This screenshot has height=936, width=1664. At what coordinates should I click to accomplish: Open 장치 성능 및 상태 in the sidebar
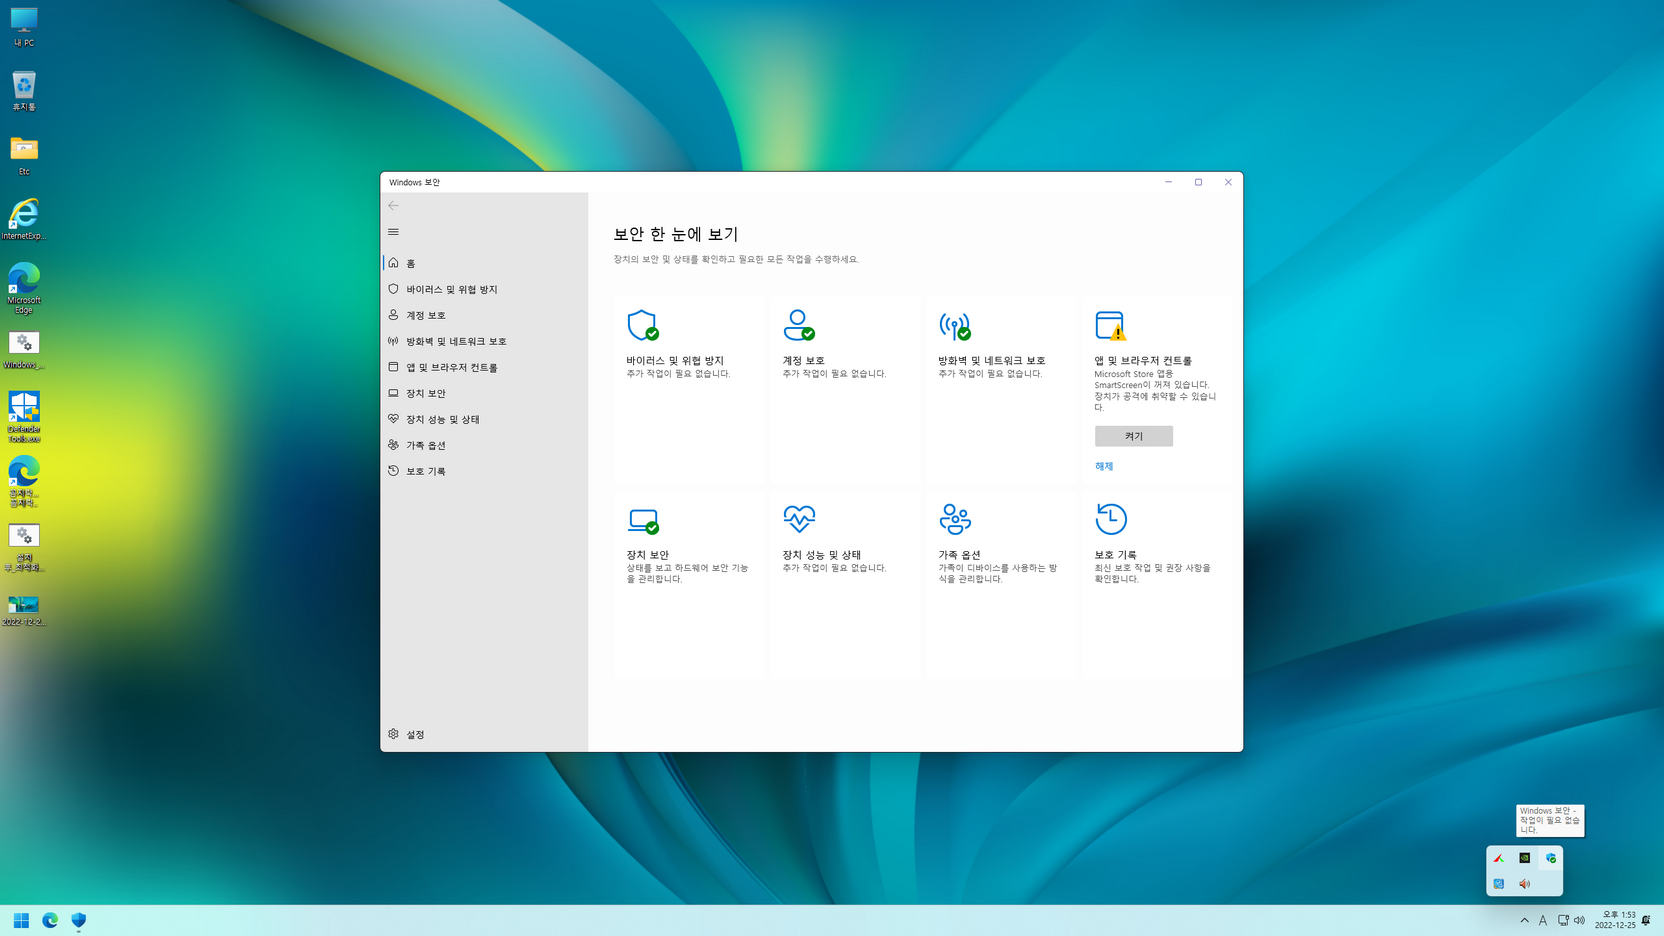pos(484,419)
